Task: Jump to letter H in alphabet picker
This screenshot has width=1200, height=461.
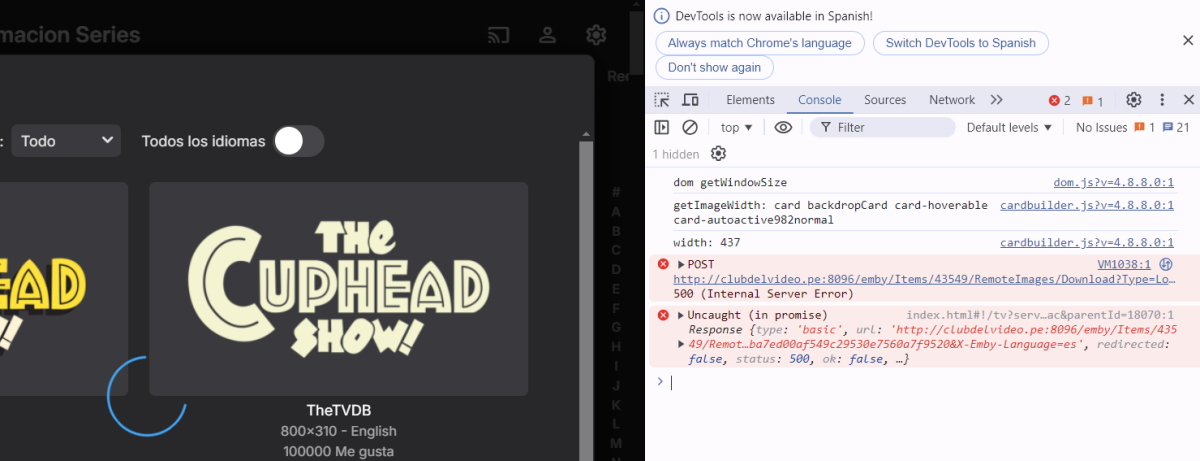Action: [x=616, y=347]
